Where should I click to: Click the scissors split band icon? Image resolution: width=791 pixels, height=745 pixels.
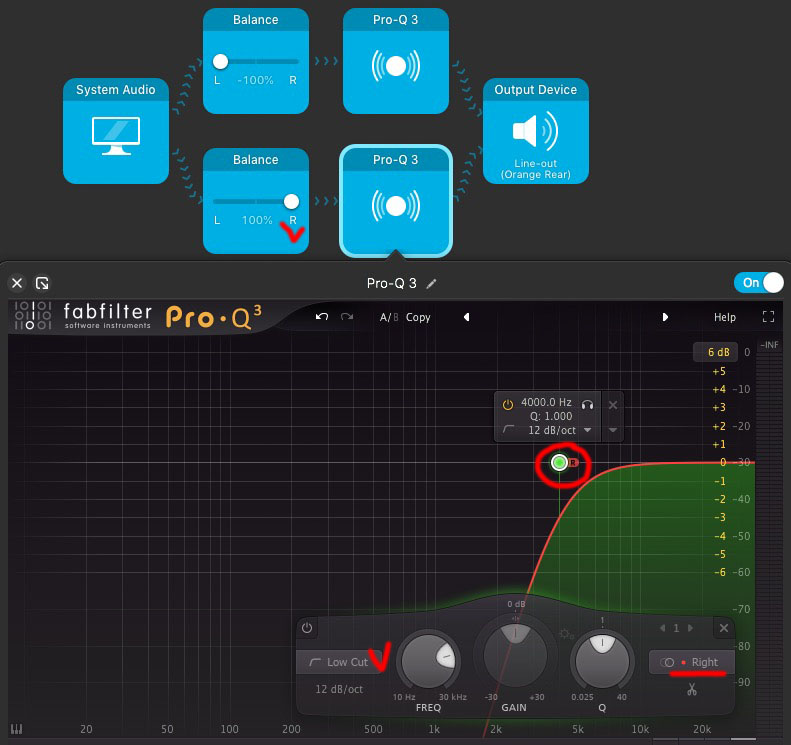tap(692, 689)
